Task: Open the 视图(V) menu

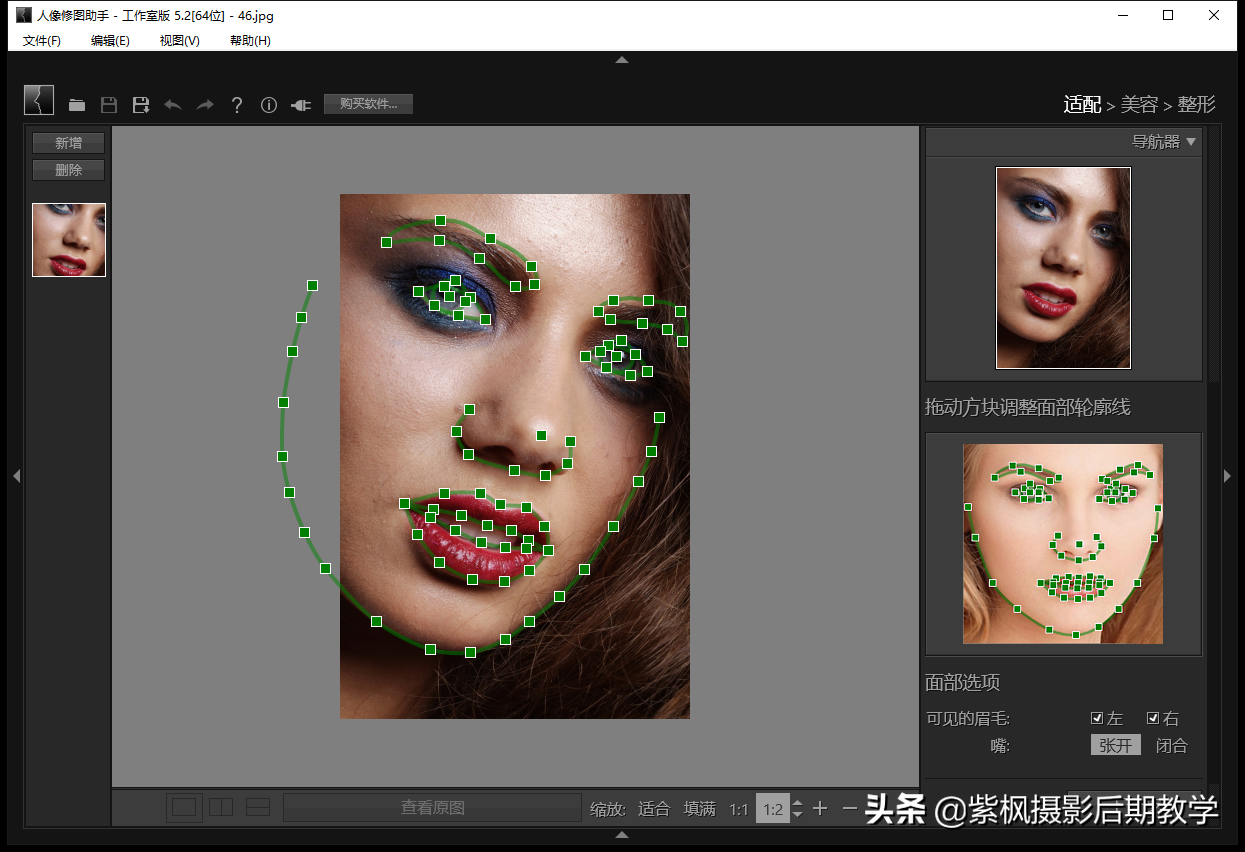Action: point(179,40)
